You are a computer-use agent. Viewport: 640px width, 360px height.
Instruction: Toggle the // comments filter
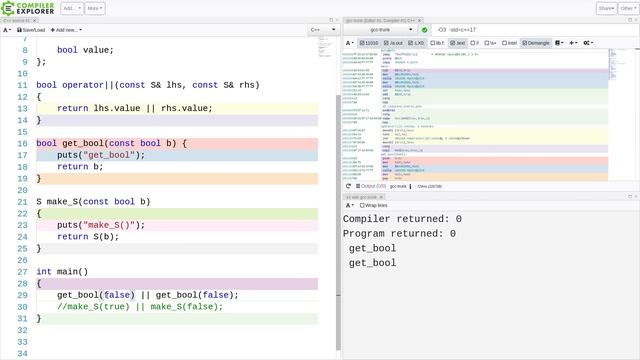click(474, 43)
